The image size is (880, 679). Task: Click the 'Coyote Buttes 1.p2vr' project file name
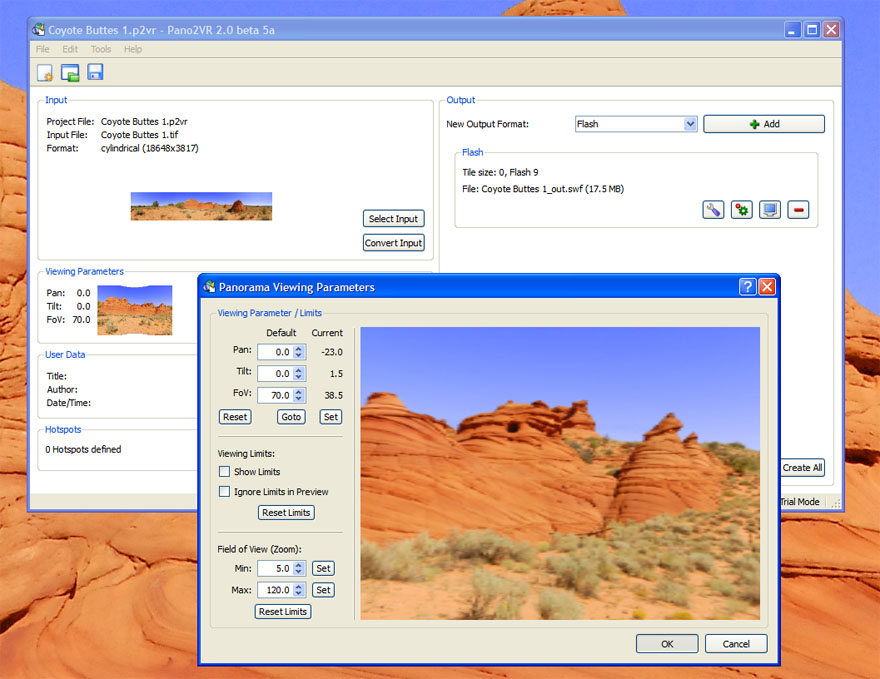click(144, 121)
